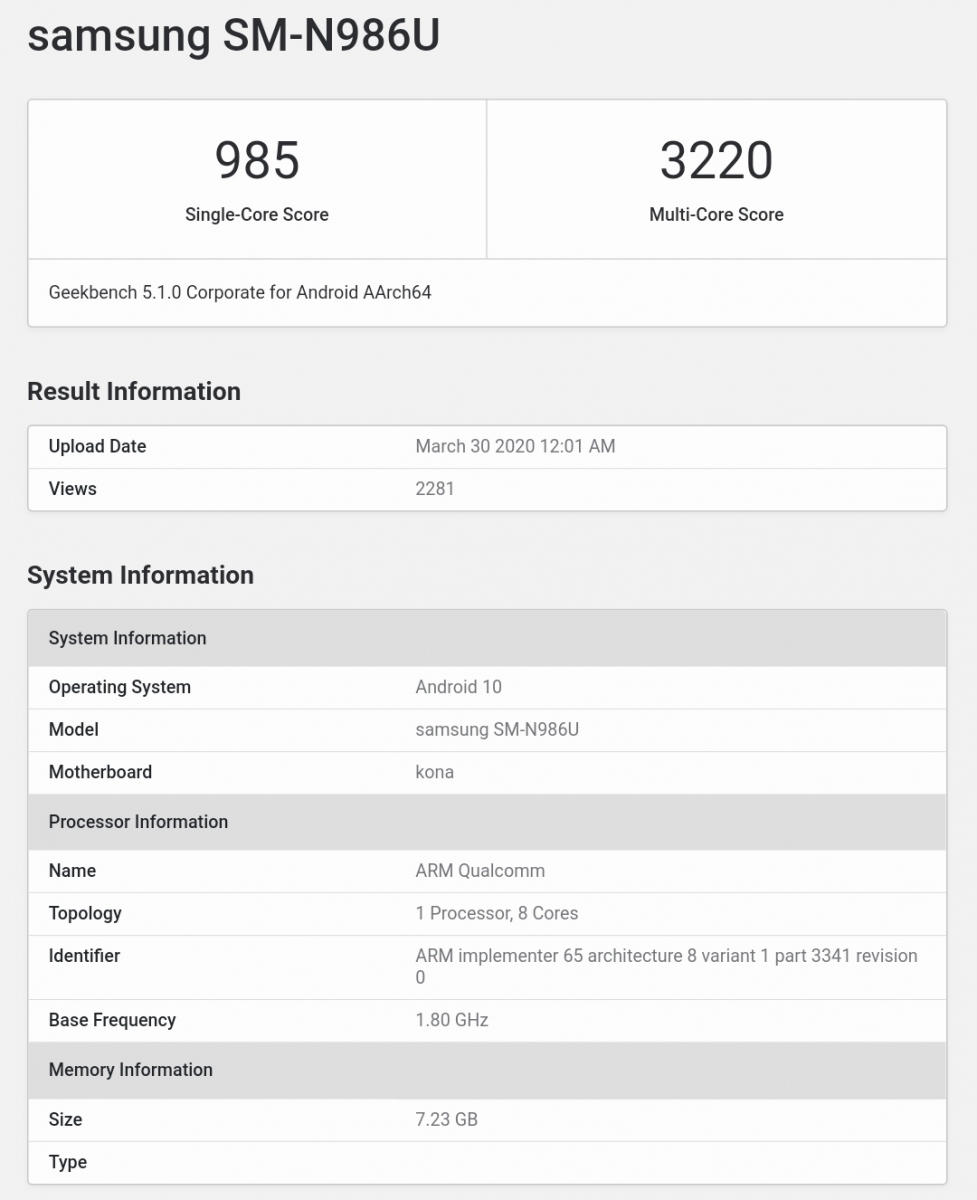Click the gray System Information table header

pyautogui.click(x=128, y=638)
